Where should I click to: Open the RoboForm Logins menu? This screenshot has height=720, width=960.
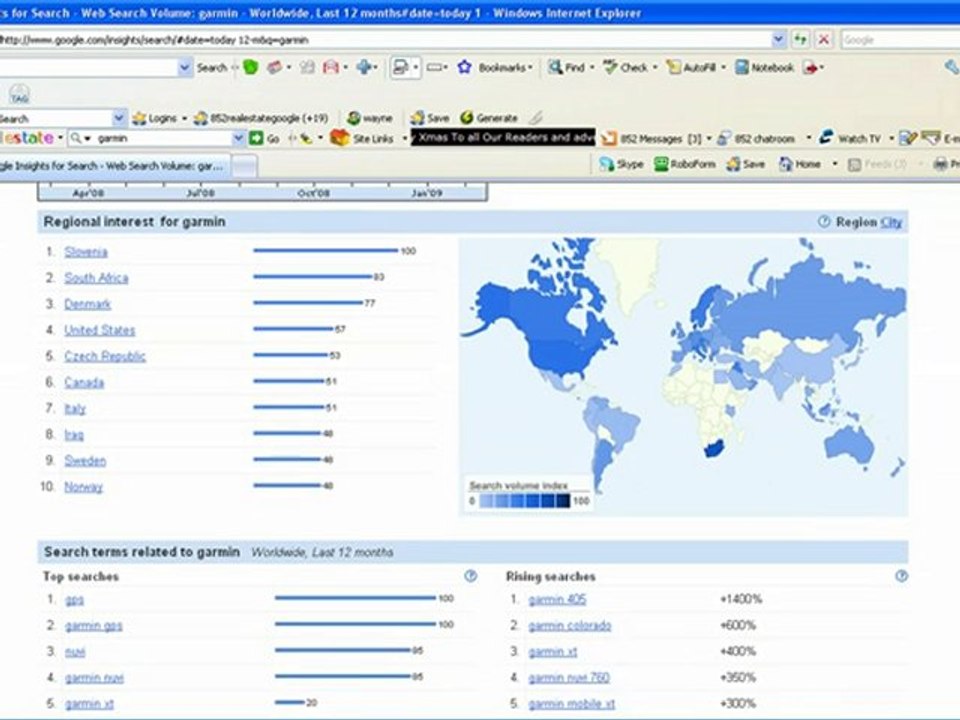coord(159,118)
